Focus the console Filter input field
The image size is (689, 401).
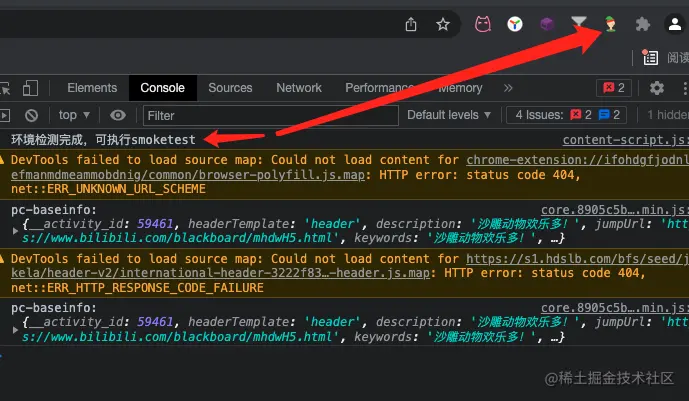[271, 116]
